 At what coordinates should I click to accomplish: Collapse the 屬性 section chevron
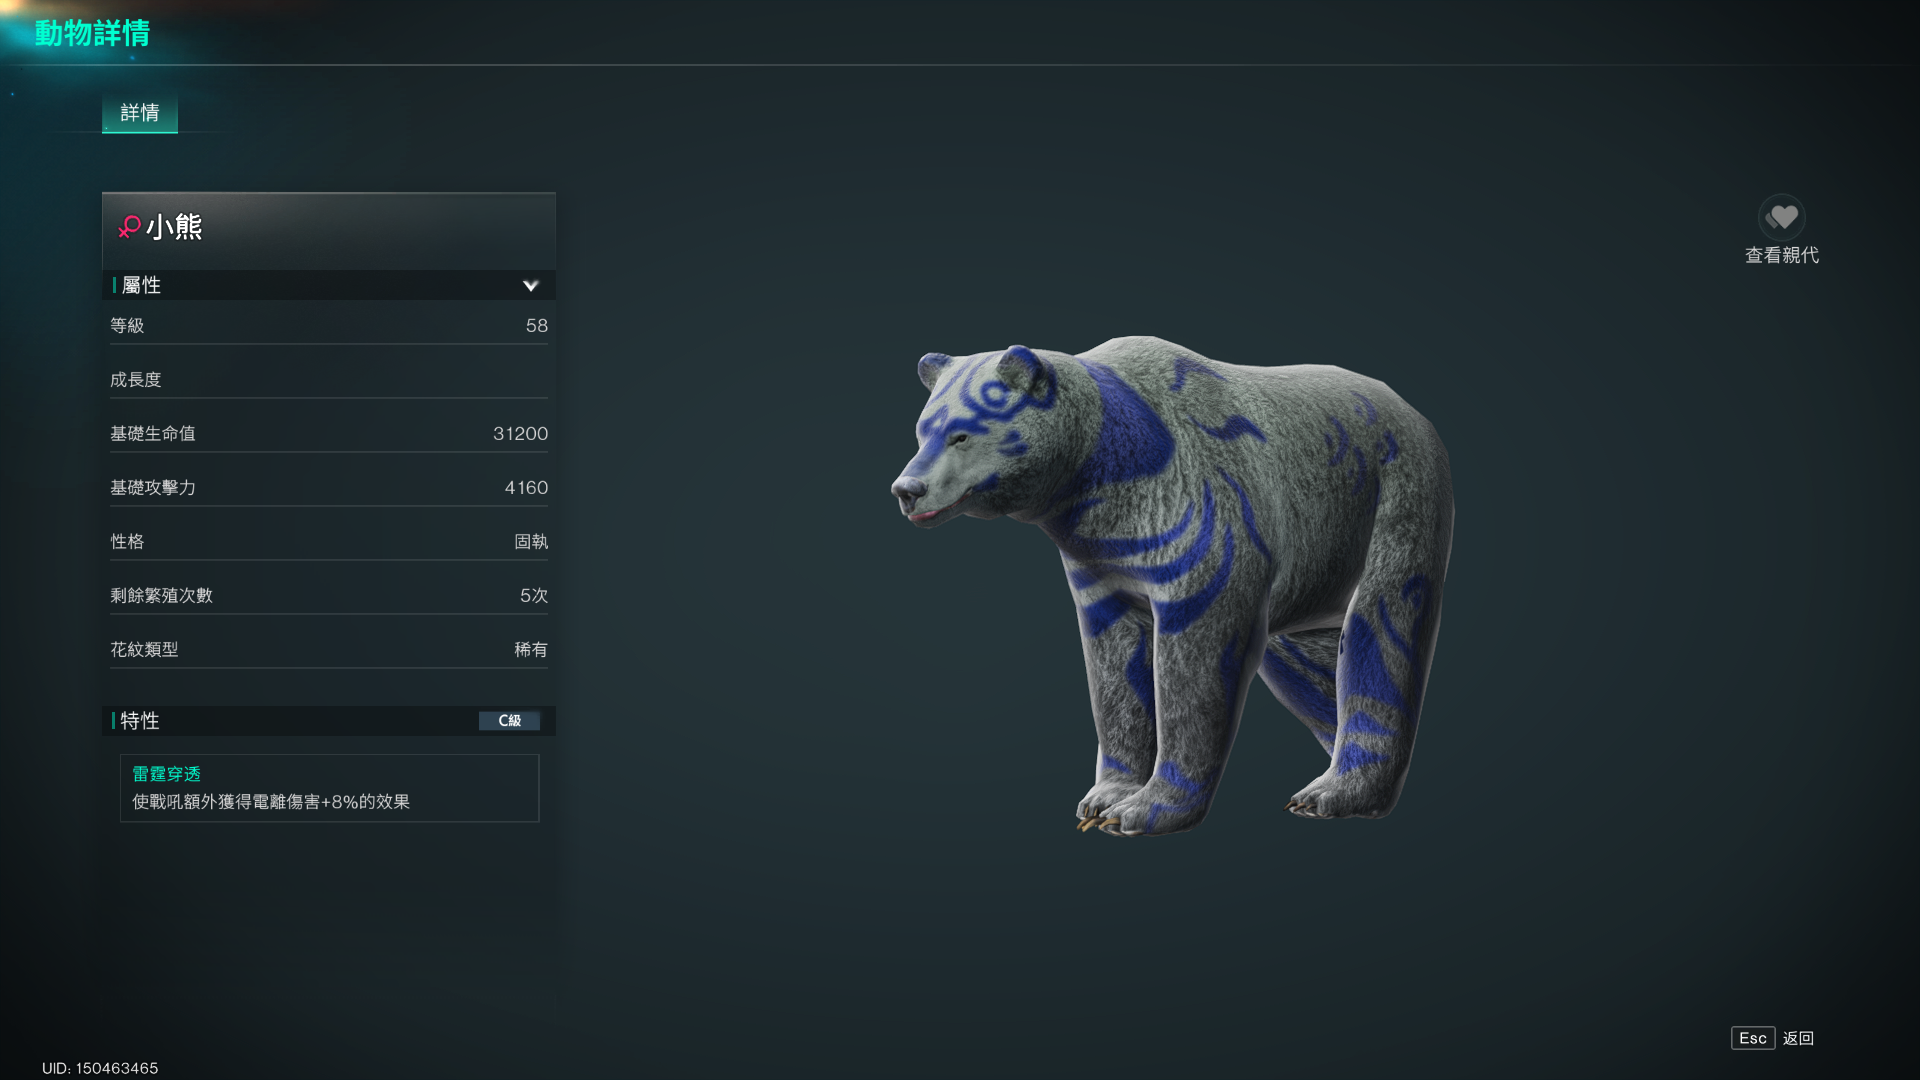530,286
